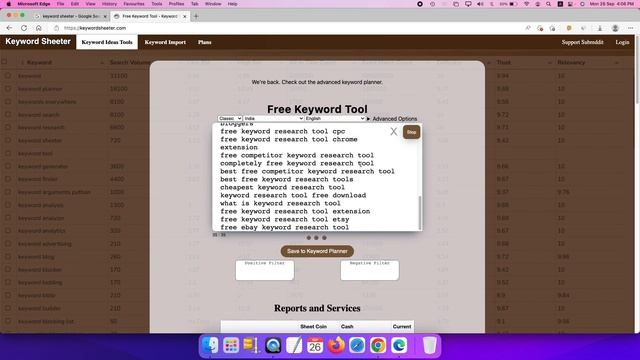Check the box for keyword advertising row

tap(8, 244)
